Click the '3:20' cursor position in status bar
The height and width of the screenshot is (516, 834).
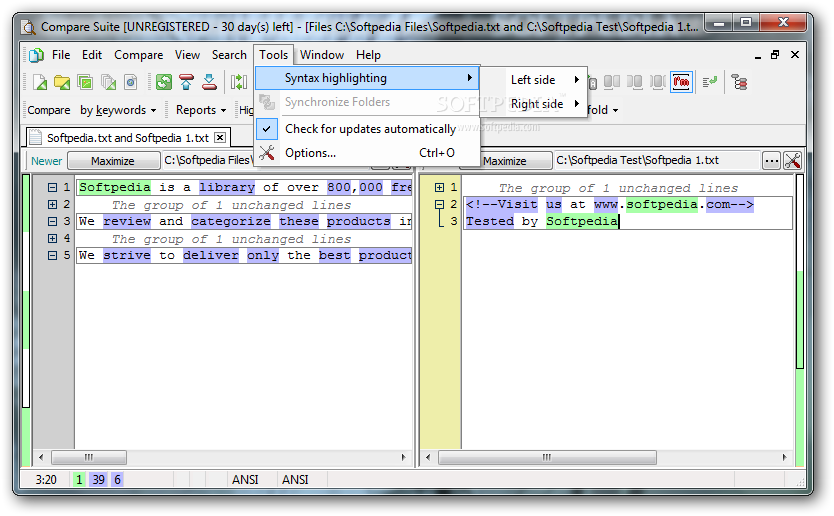[x=46, y=479]
